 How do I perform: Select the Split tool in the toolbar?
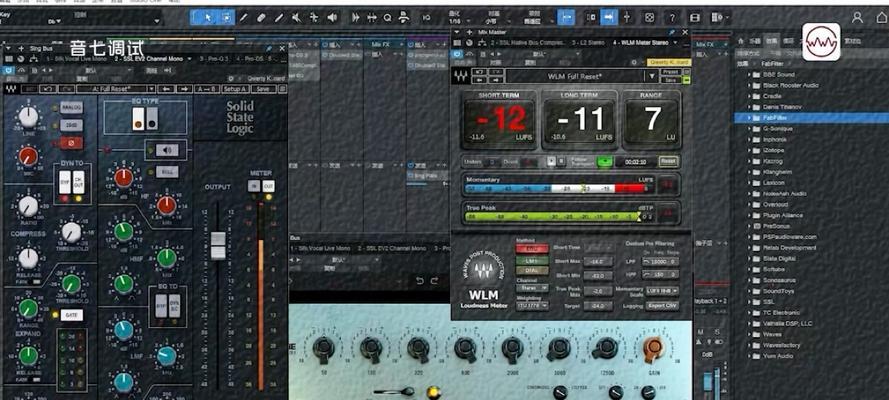coord(244,18)
